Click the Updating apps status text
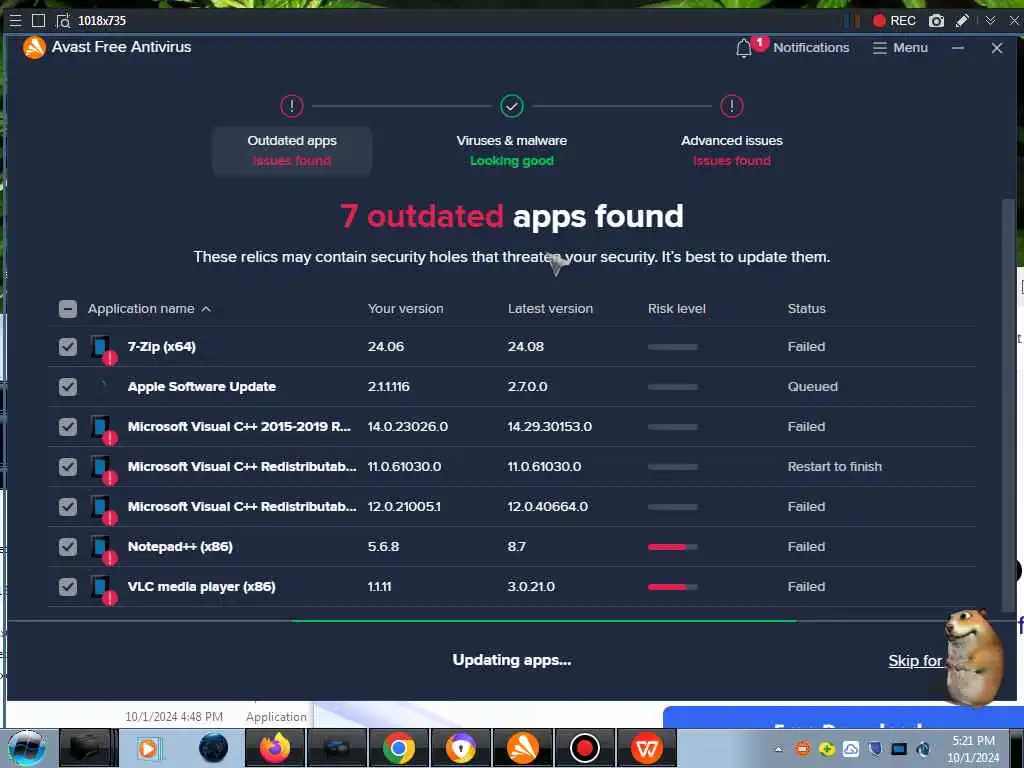This screenshot has height=768, width=1024. [512, 660]
